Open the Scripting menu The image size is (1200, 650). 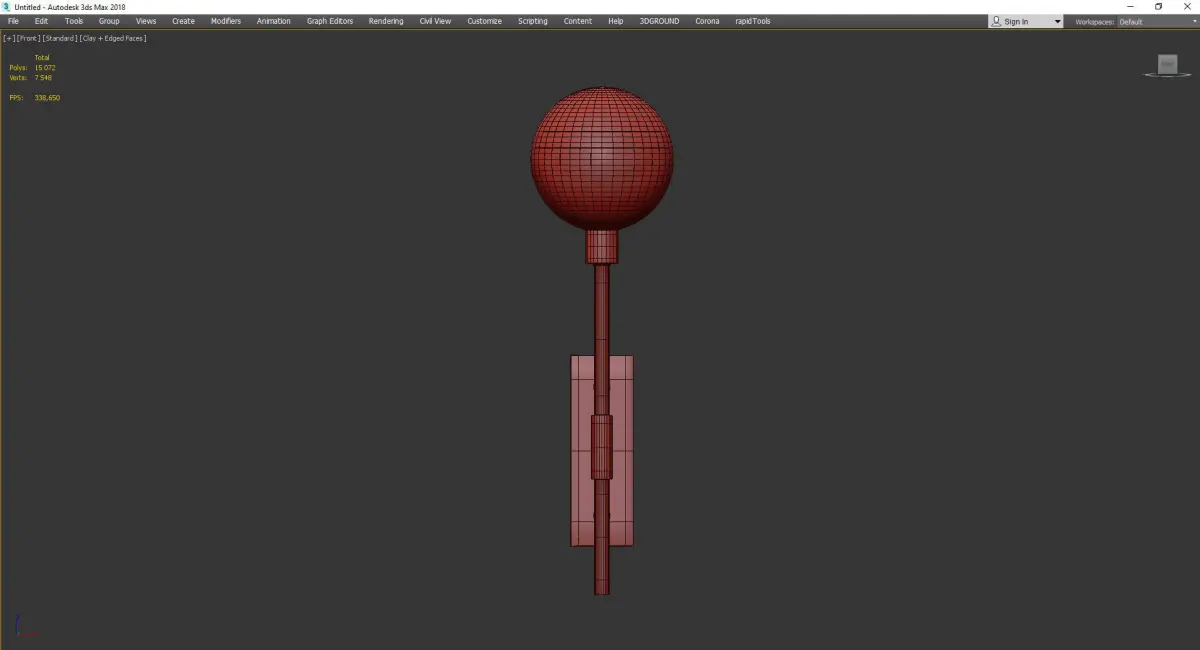[x=533, y=21]
